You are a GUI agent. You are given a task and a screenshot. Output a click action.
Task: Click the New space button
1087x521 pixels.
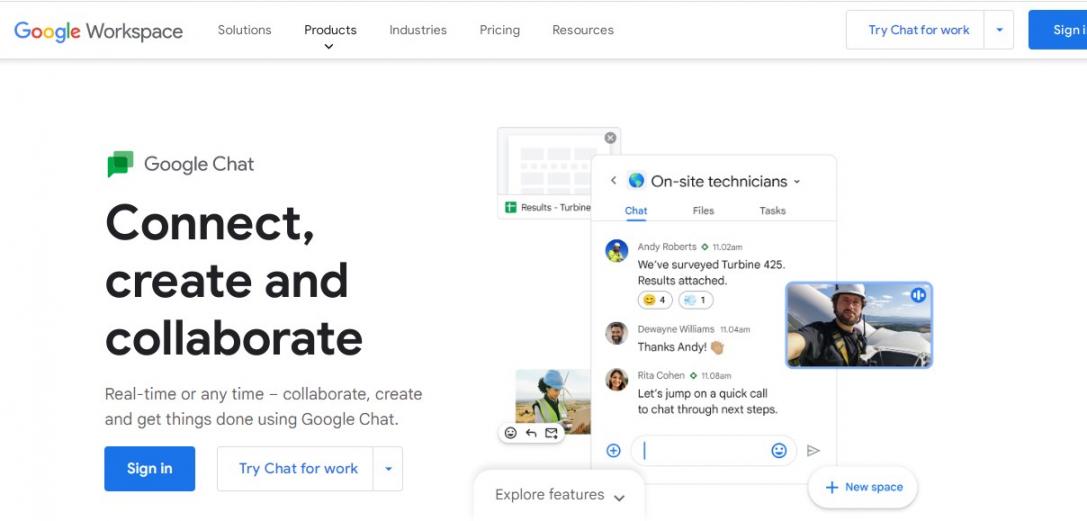[862, 487]
